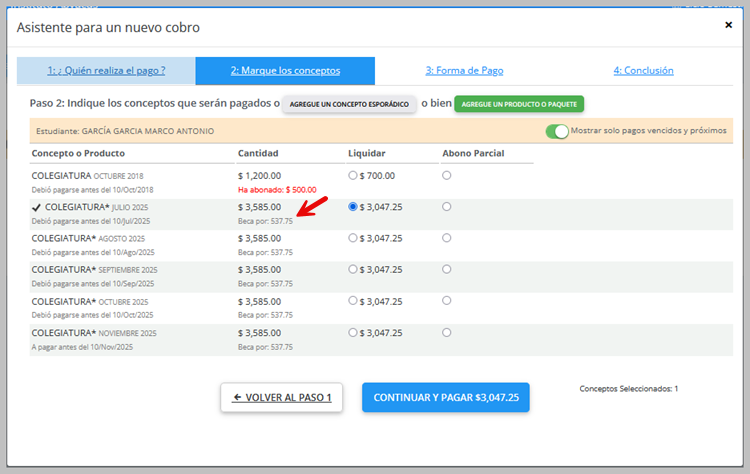Select Abono Parcial for Colegiatura Octubre 2018

[x=446, y=176]
